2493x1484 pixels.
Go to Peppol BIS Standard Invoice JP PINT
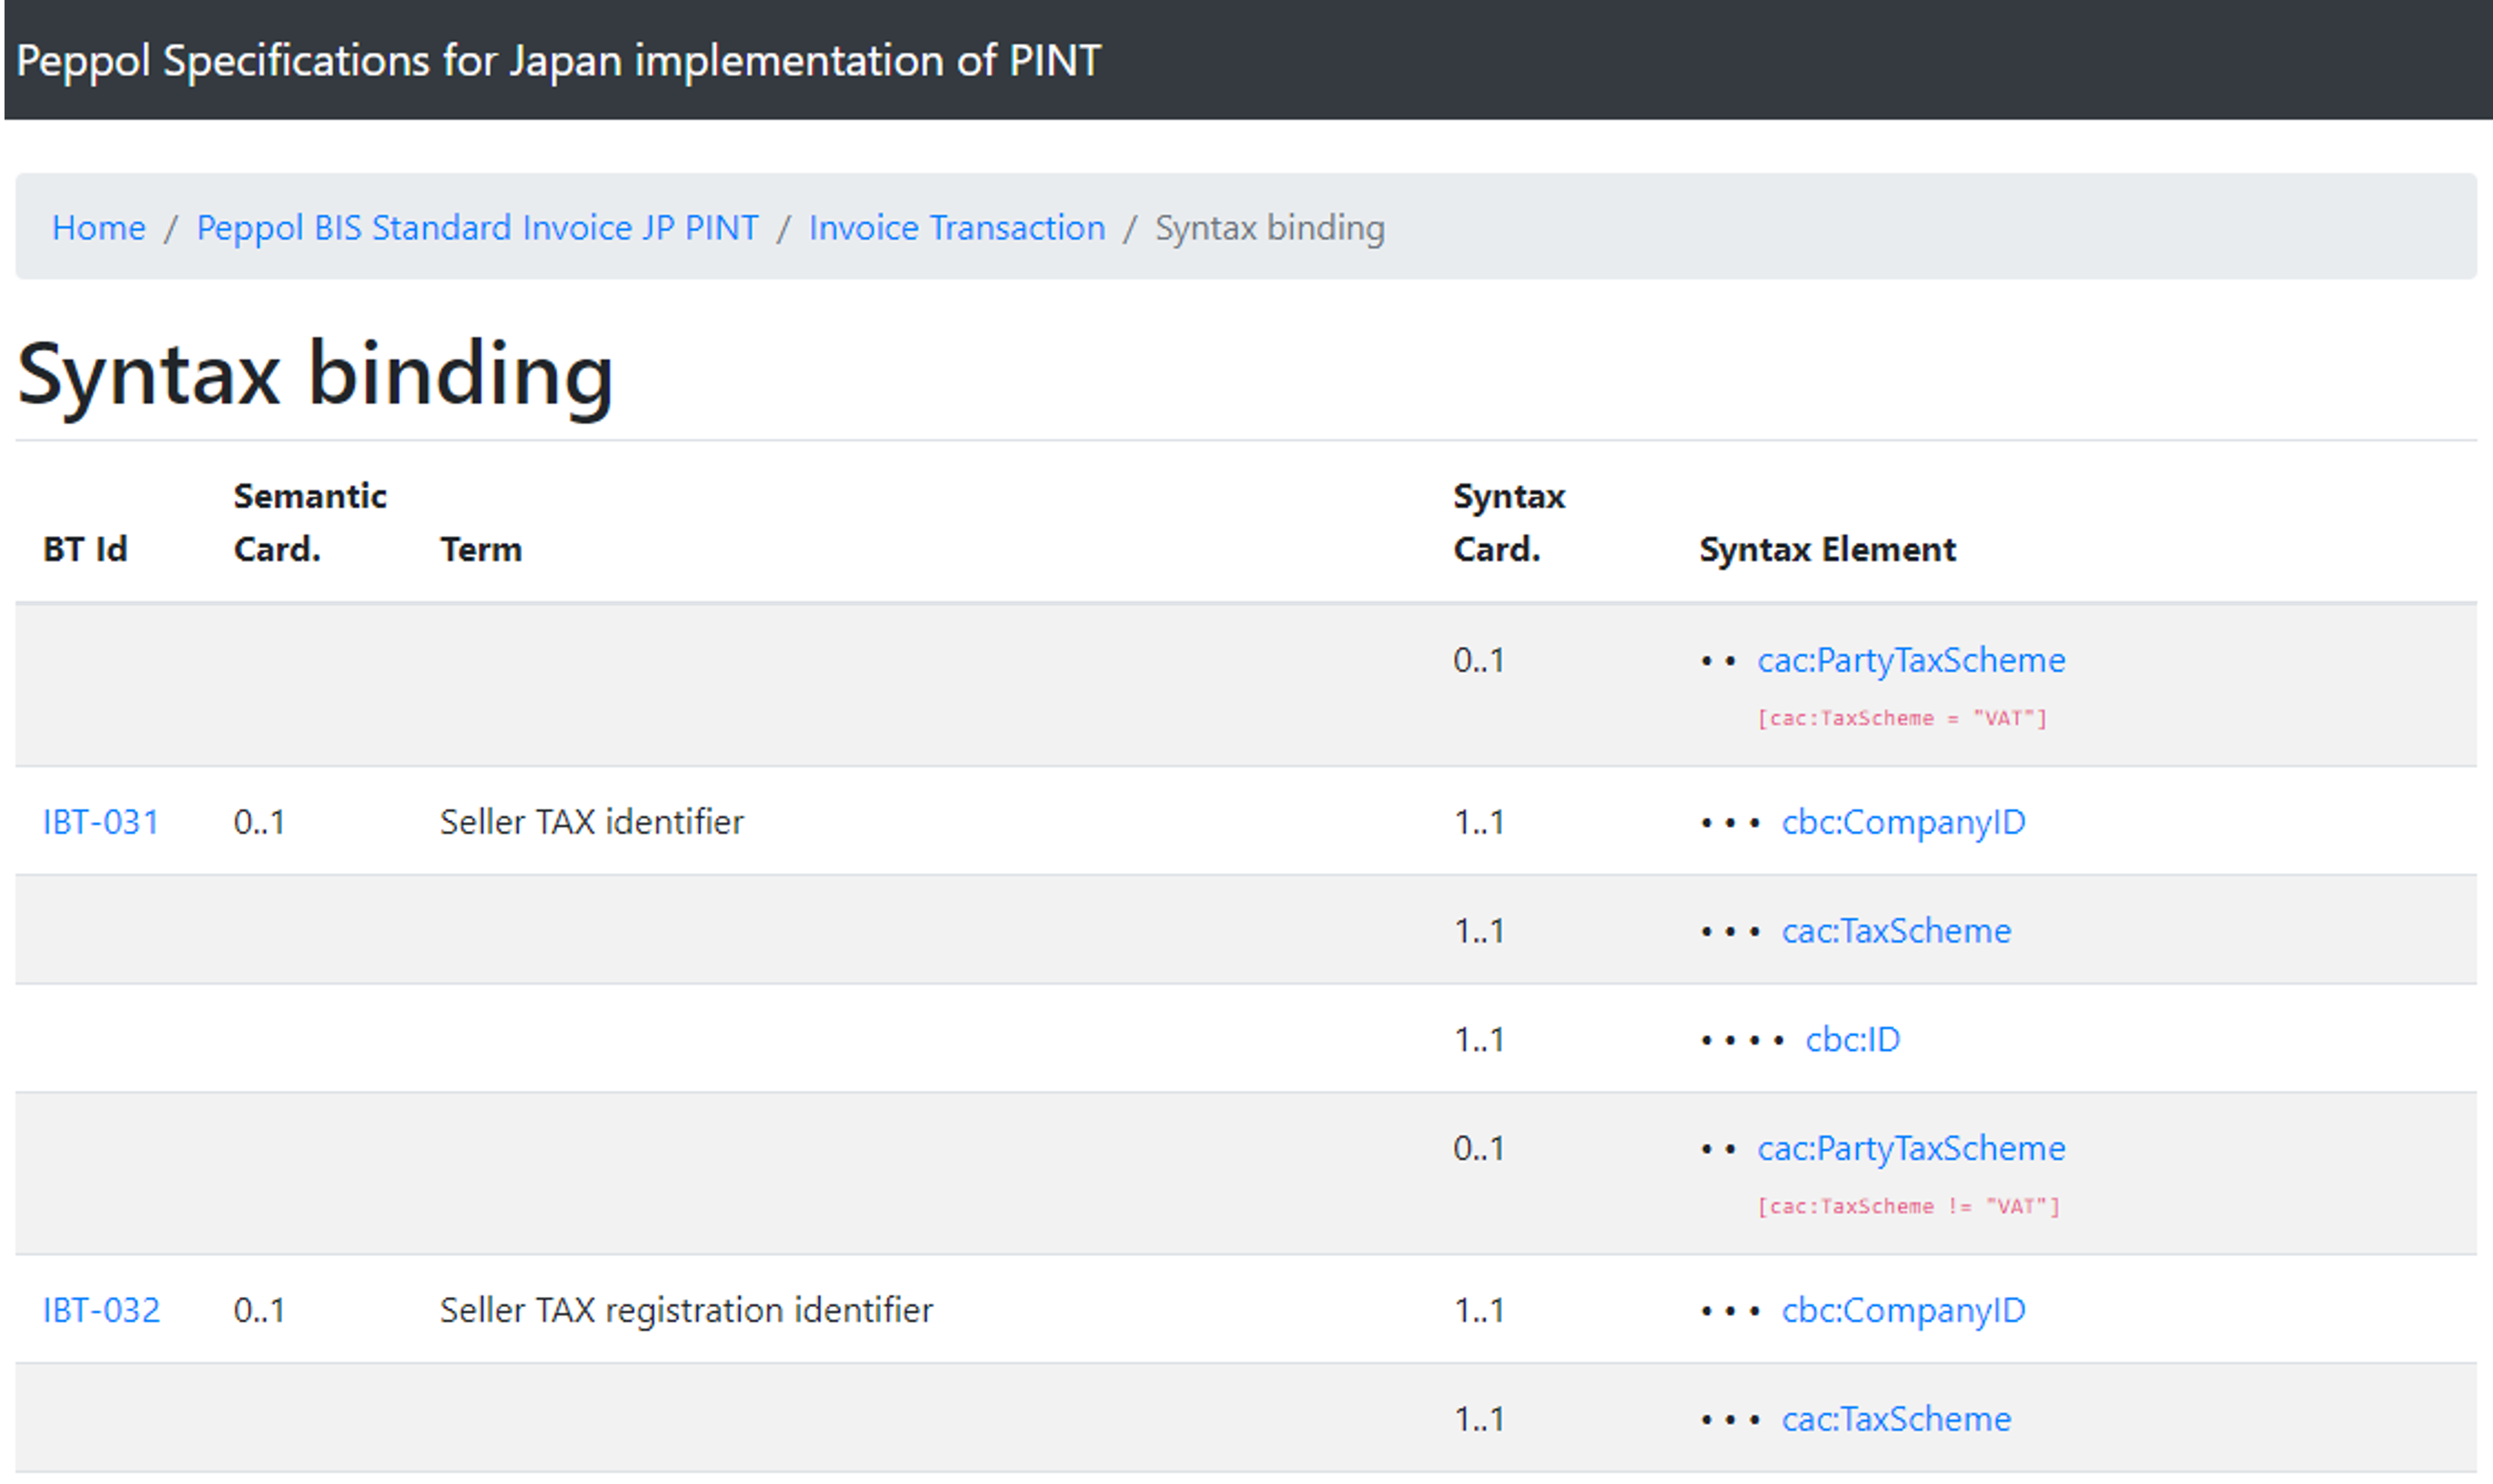point(477,227)
